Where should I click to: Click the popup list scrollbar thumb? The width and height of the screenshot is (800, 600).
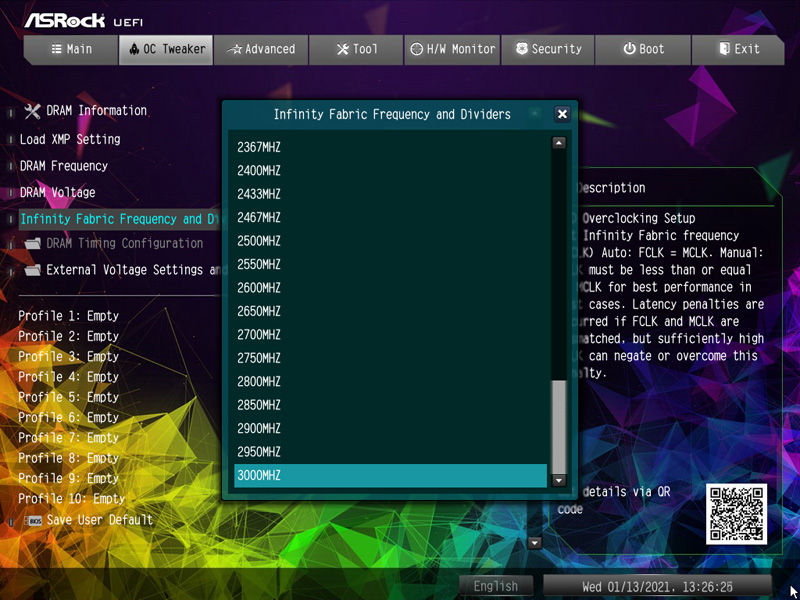[x=559, y=427]
